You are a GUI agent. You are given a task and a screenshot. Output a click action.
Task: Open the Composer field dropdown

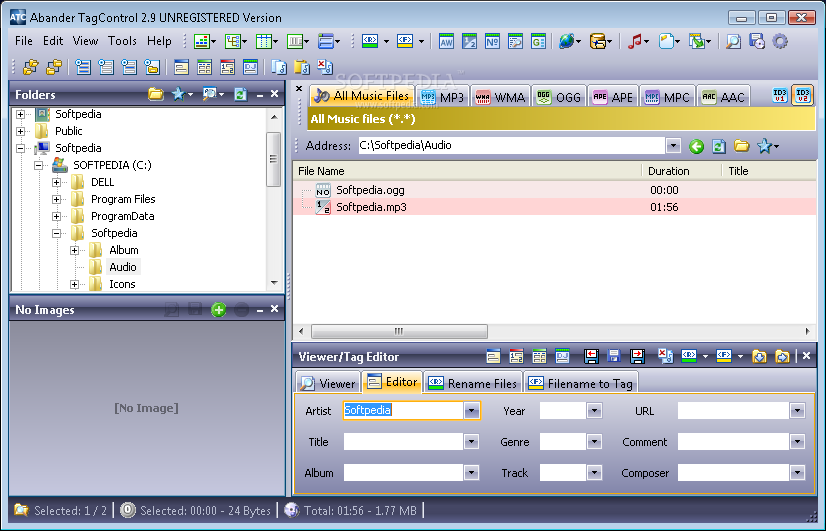pyautogui.click(x=797, y=473)
